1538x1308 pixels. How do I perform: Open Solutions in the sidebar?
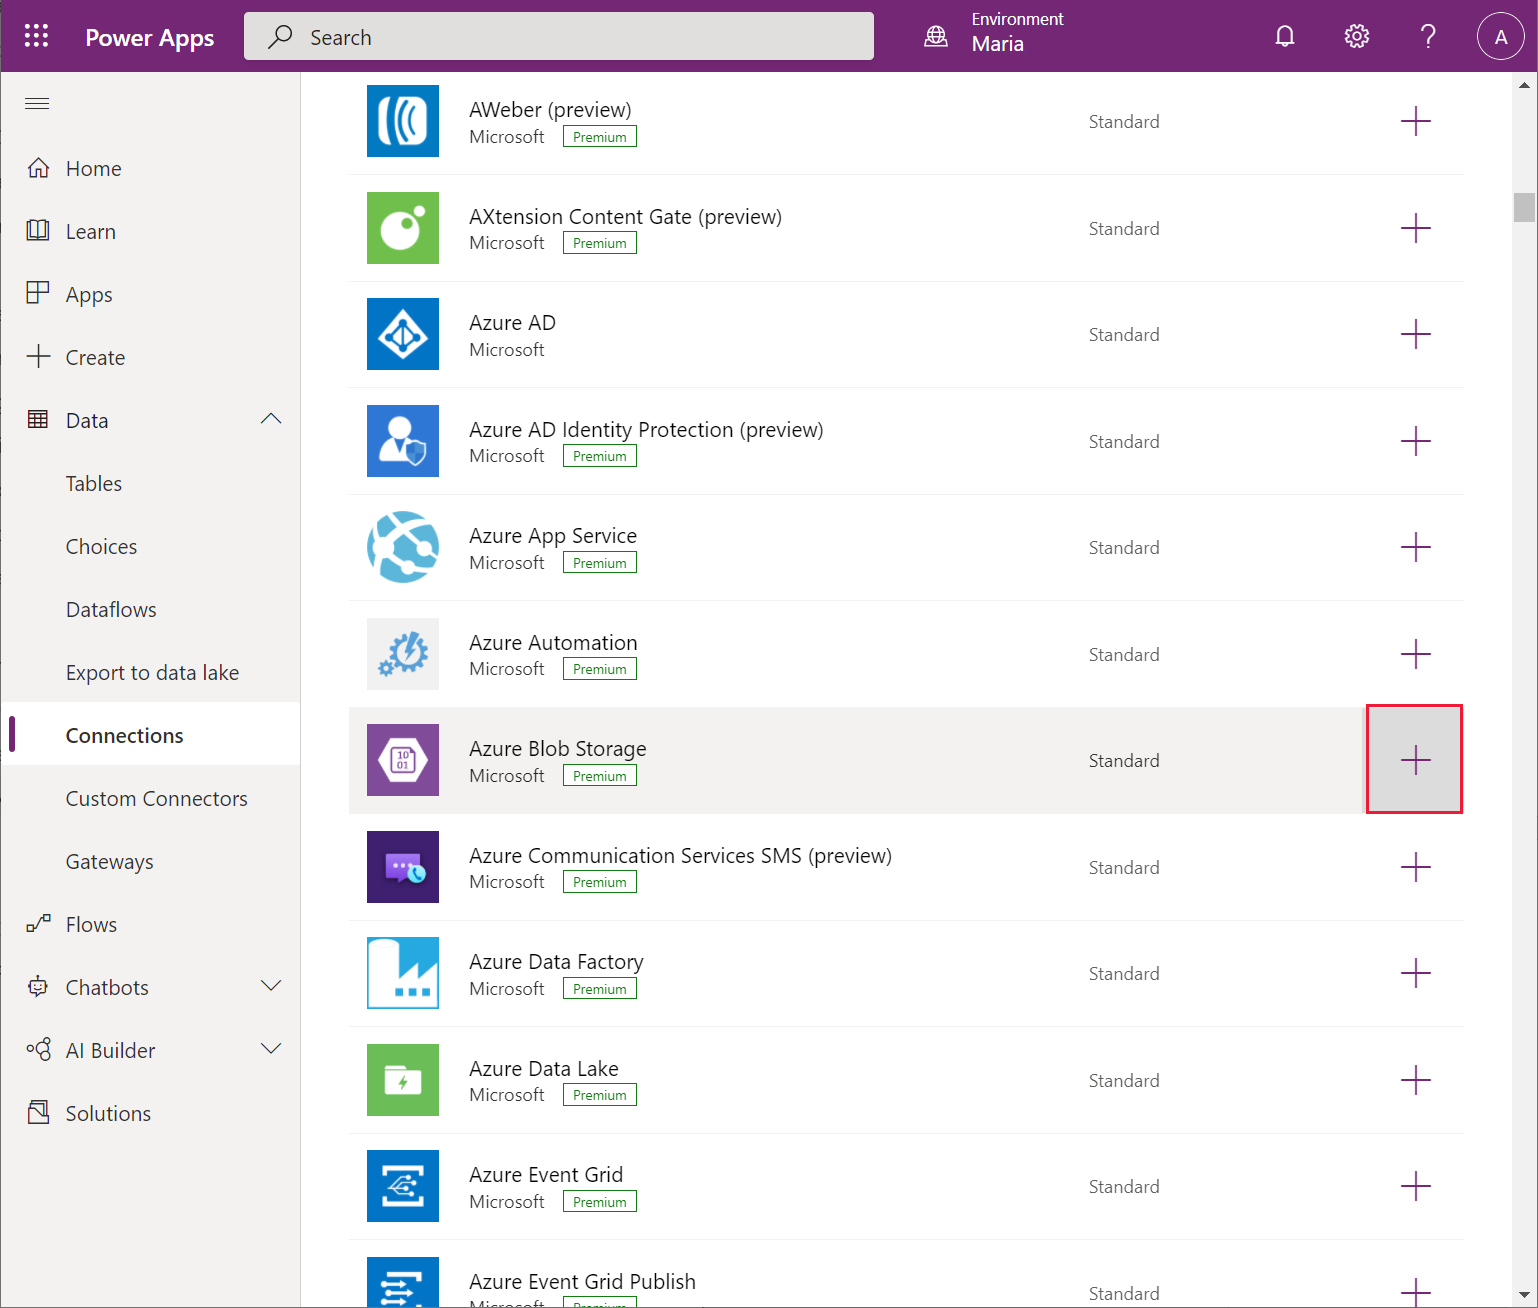(150, 1113)
